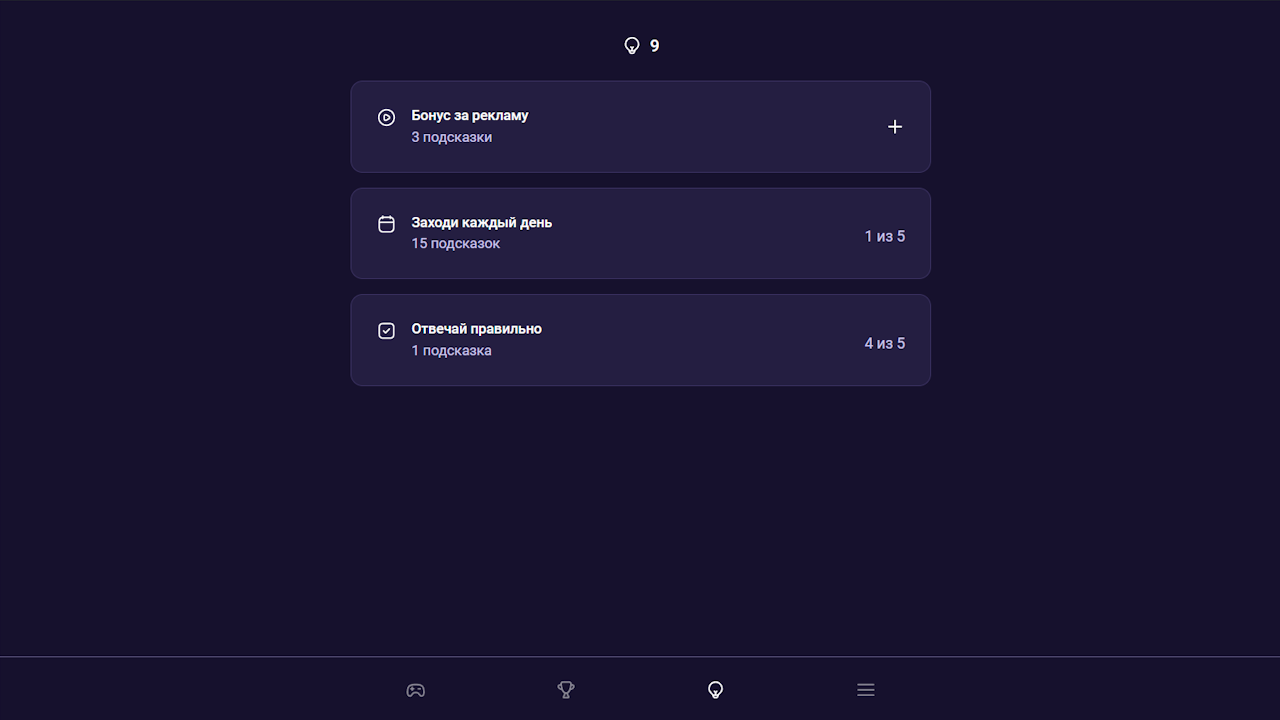Open the 'Отвечай правильно' task card
Screen dimensions: 1280x720
640,340
